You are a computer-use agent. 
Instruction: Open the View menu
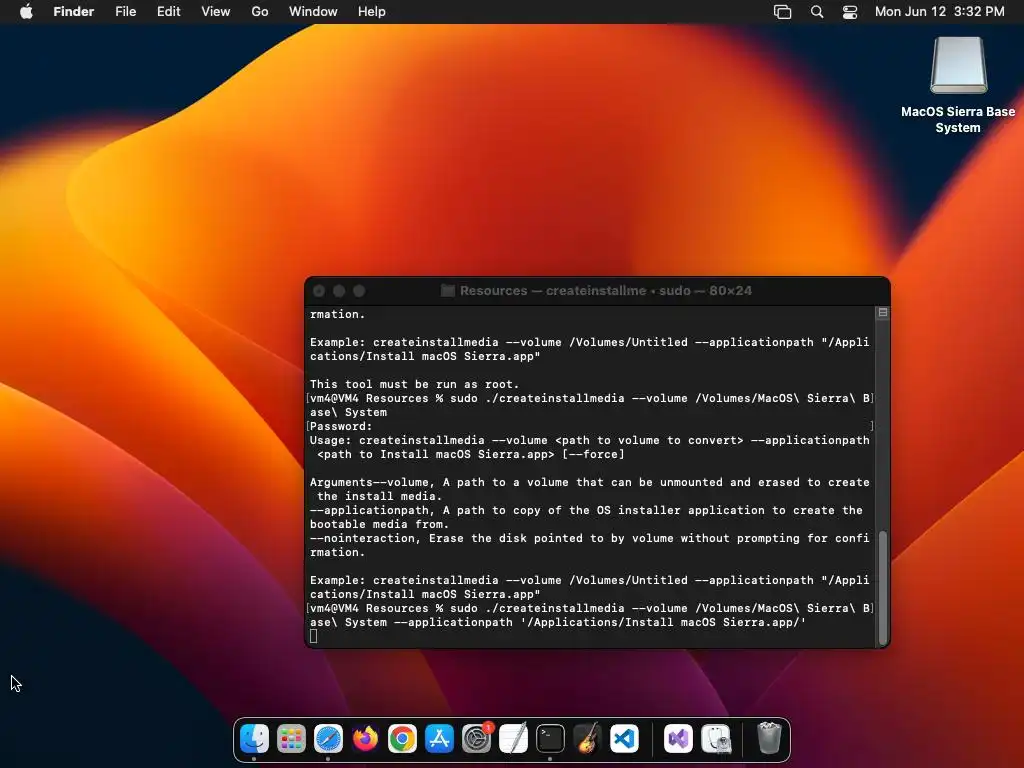(216, 11)
